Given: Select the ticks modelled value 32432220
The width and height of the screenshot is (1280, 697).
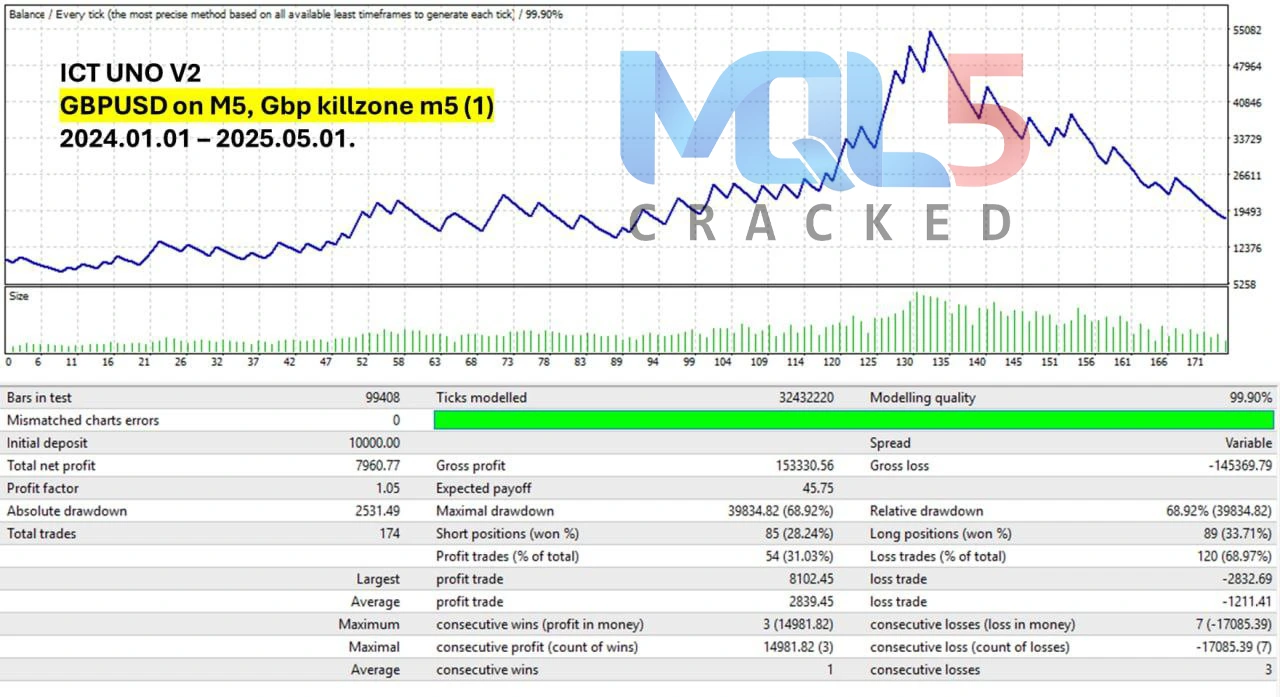Looking at the screenshot, I should [x=806, y=398].
